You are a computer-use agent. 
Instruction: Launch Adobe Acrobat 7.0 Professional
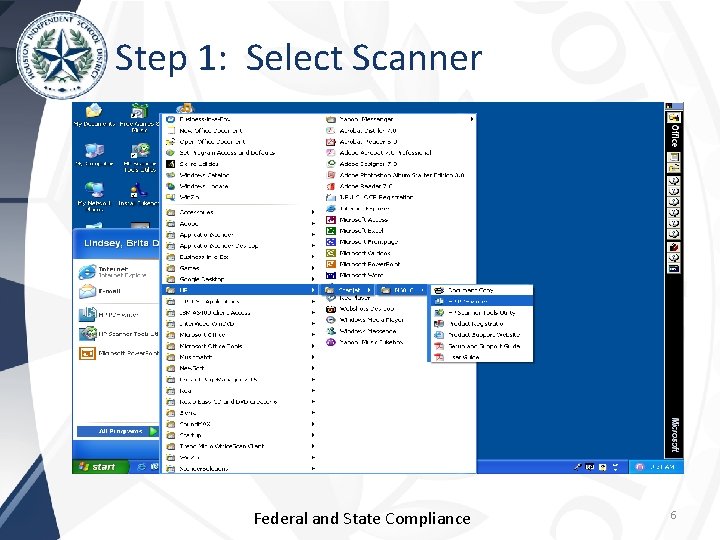379,152
